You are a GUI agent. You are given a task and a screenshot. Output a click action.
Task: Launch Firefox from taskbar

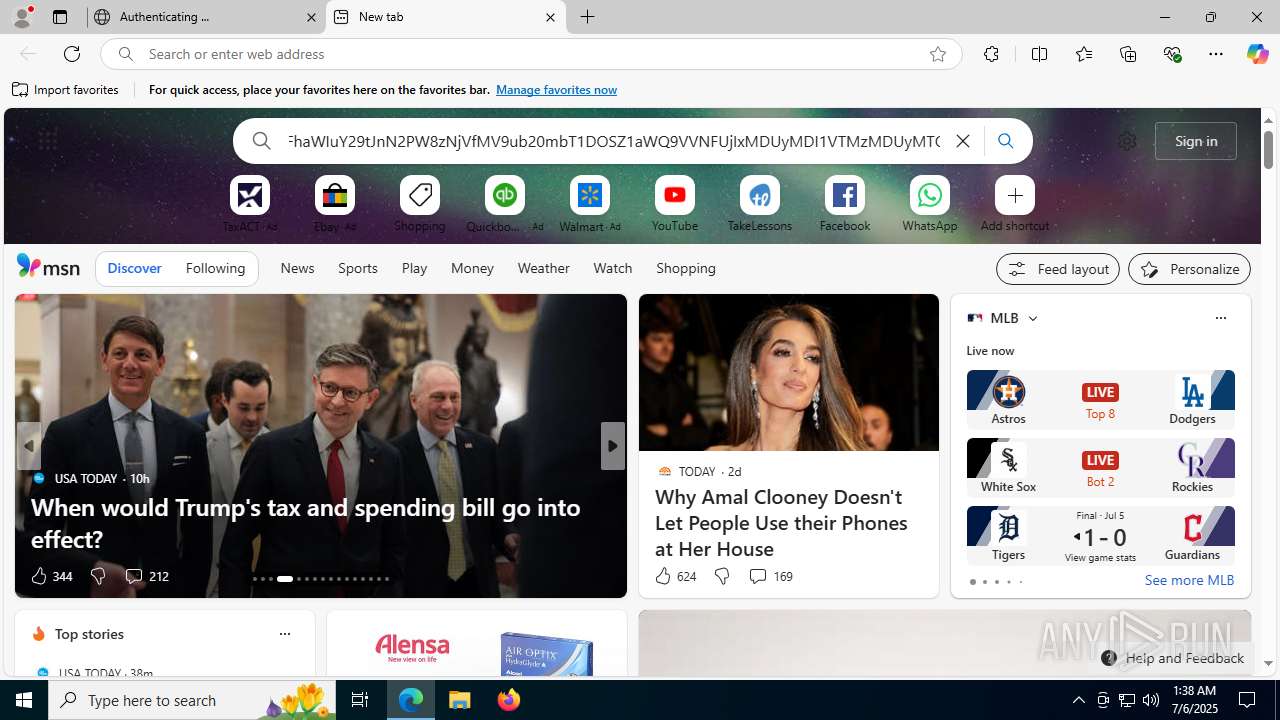click(509, 700)
